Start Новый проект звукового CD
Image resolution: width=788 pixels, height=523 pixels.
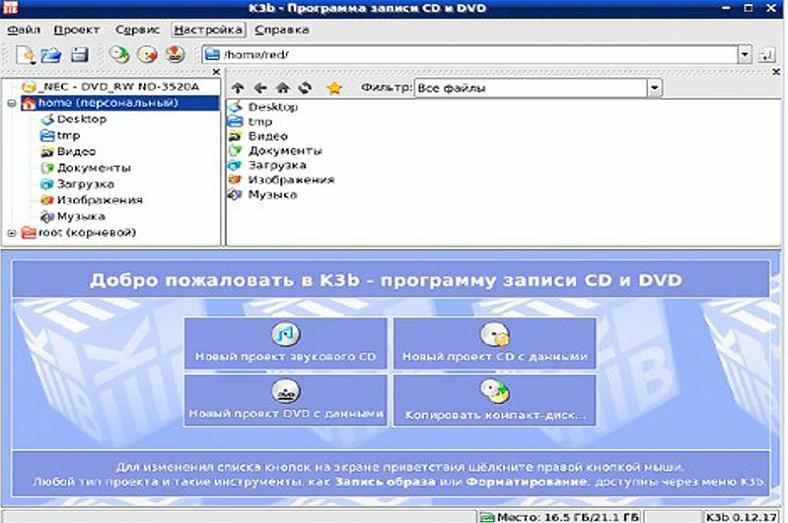[285, 344]
